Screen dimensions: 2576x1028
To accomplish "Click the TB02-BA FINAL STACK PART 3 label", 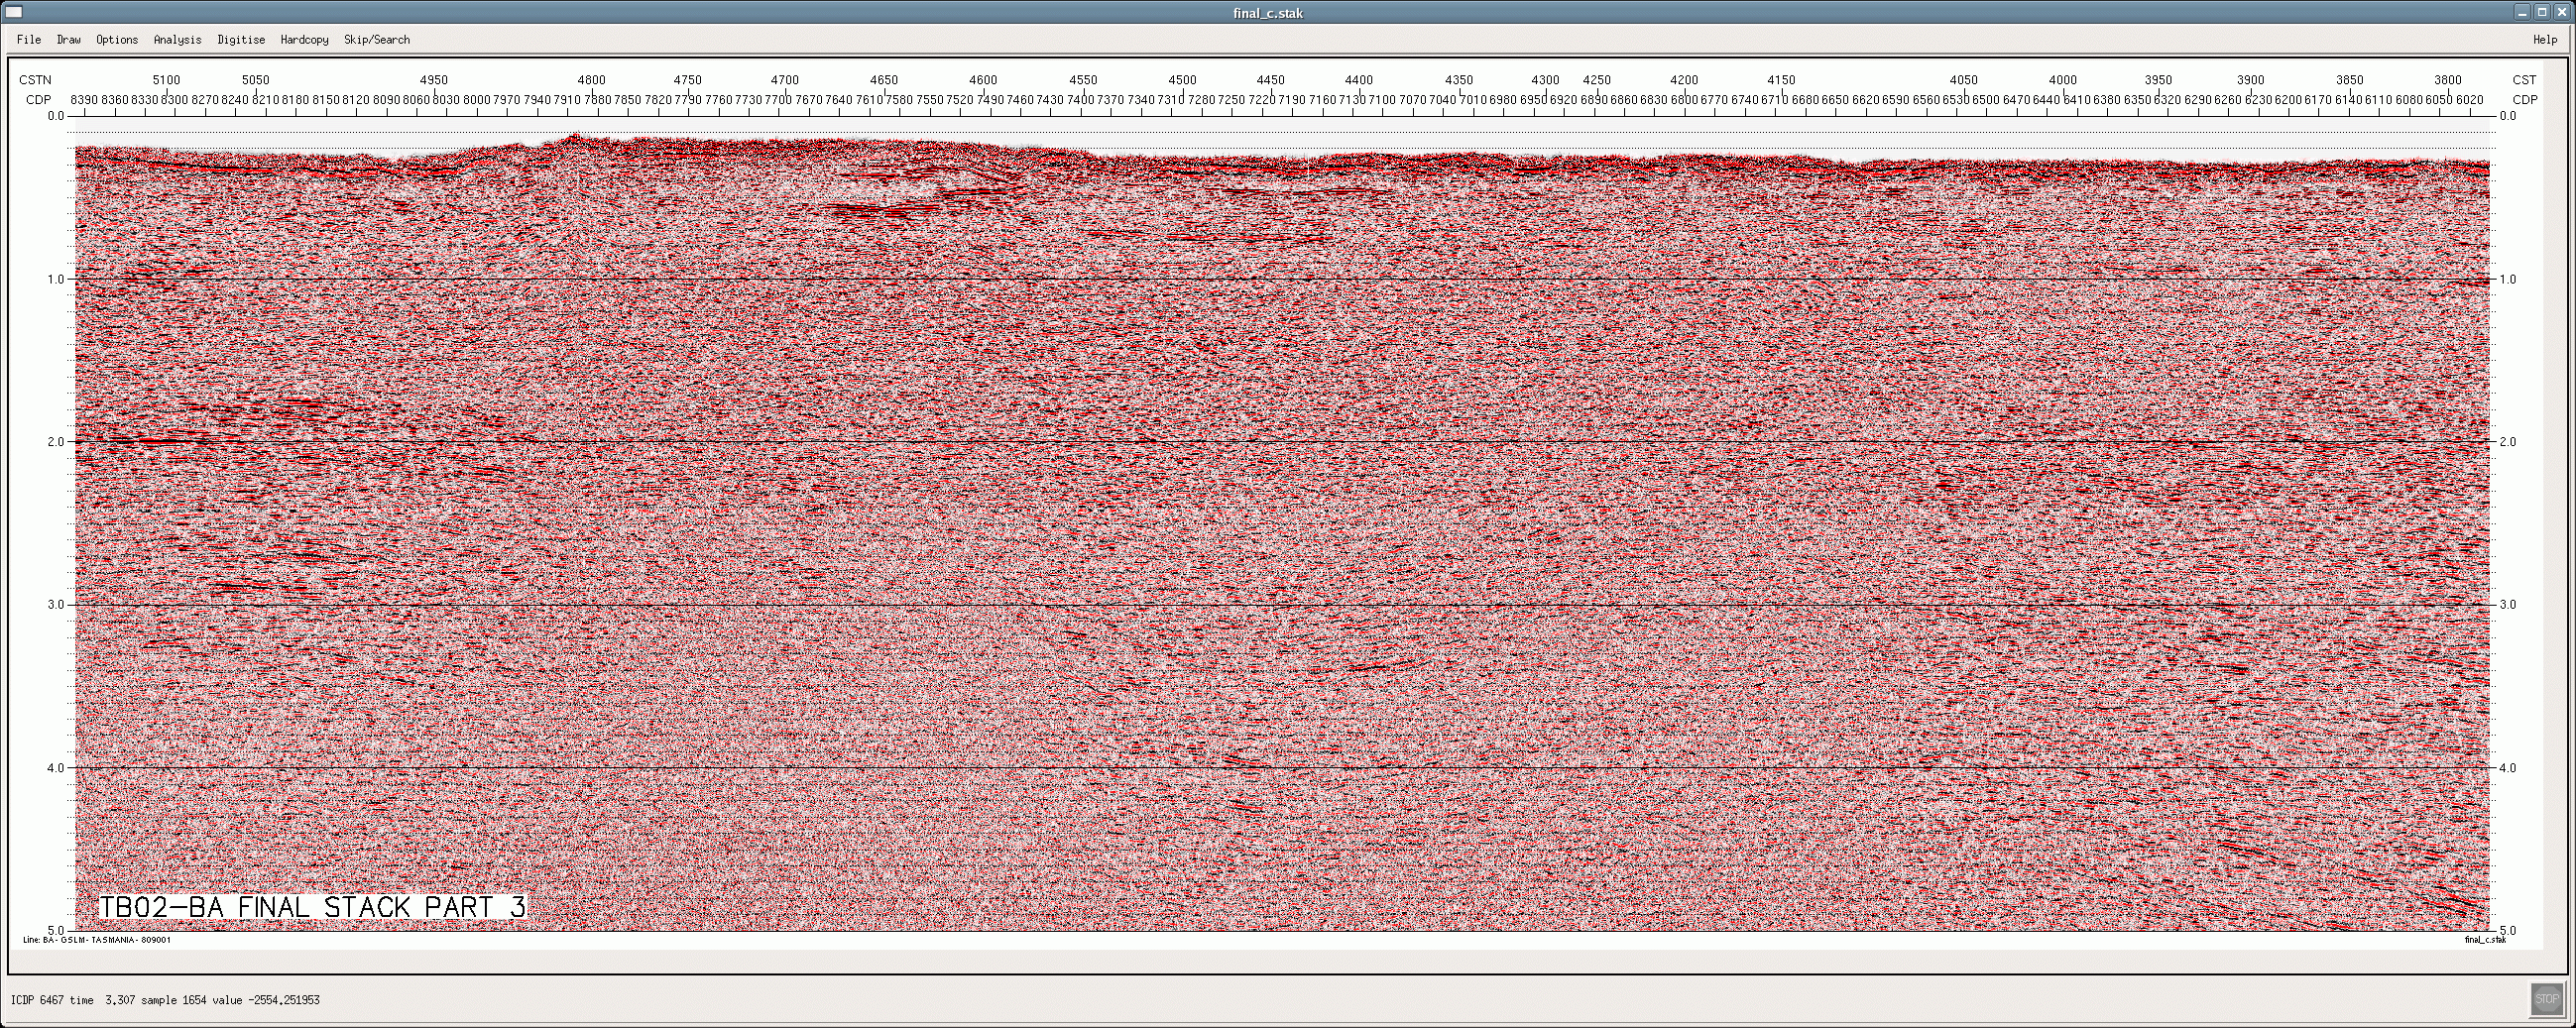I will (x=312, y=907).
